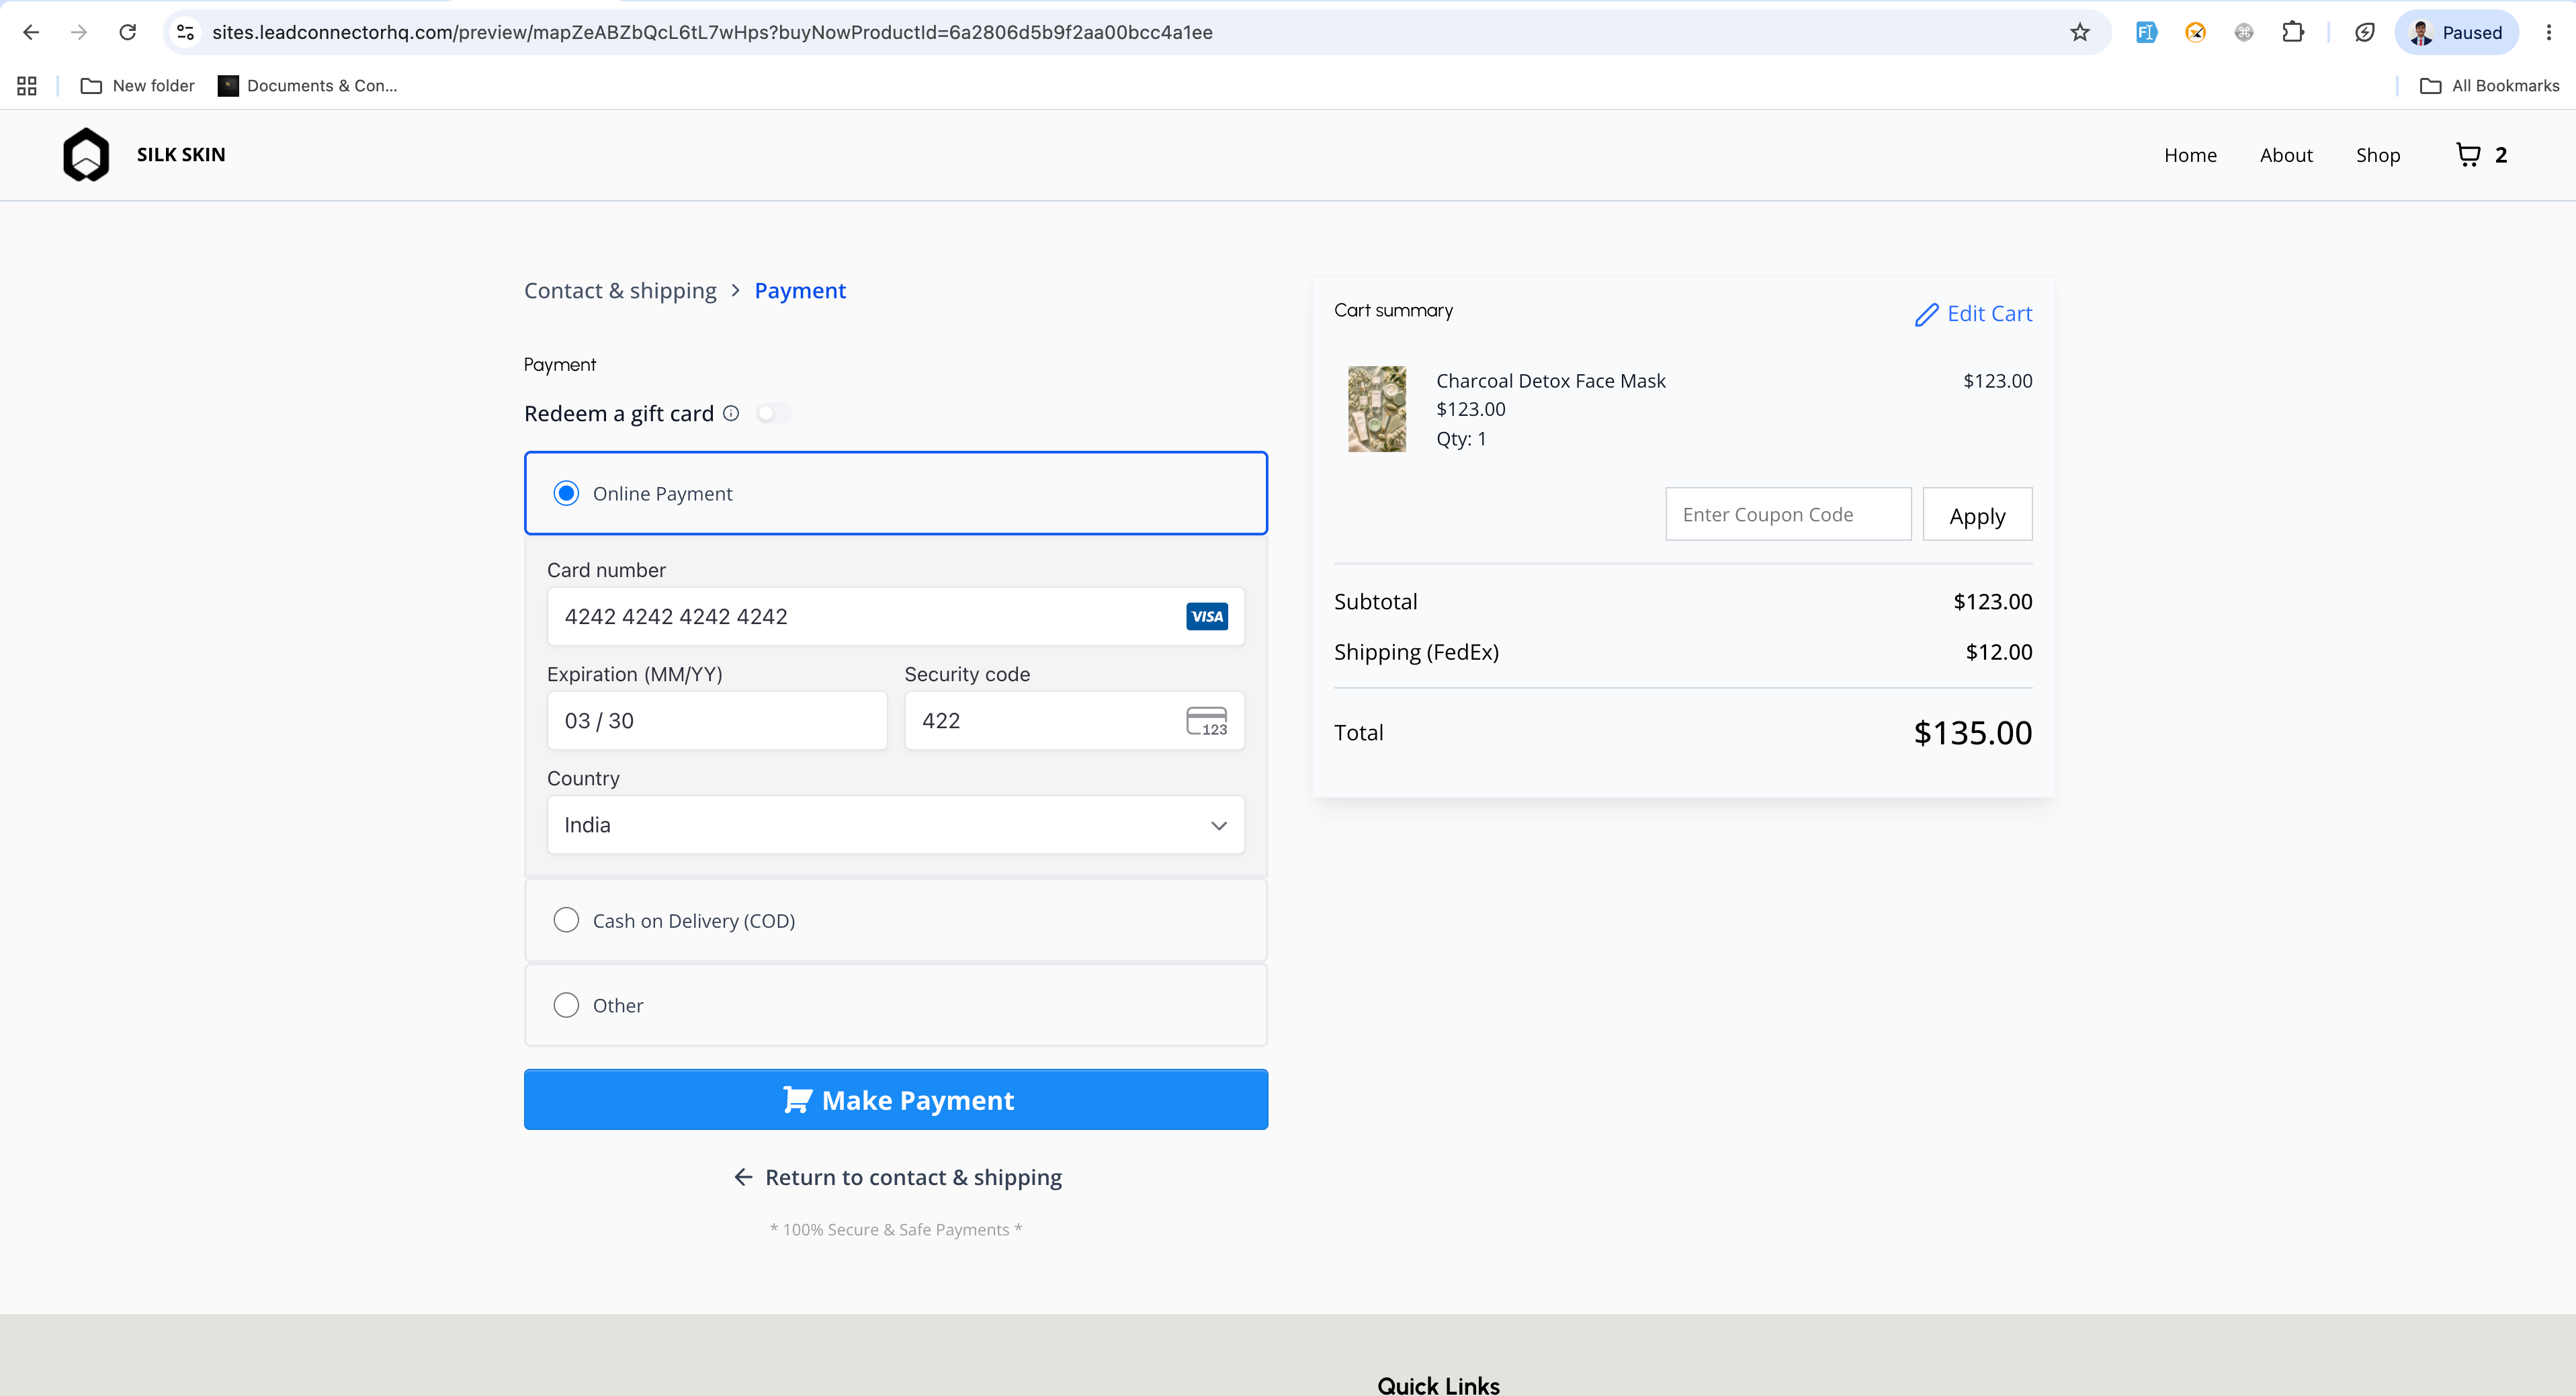Click the Cart summary heading
The width and height of the screenshot is (2576, 1396).
pyautogui.click(x=1393, y=310)
